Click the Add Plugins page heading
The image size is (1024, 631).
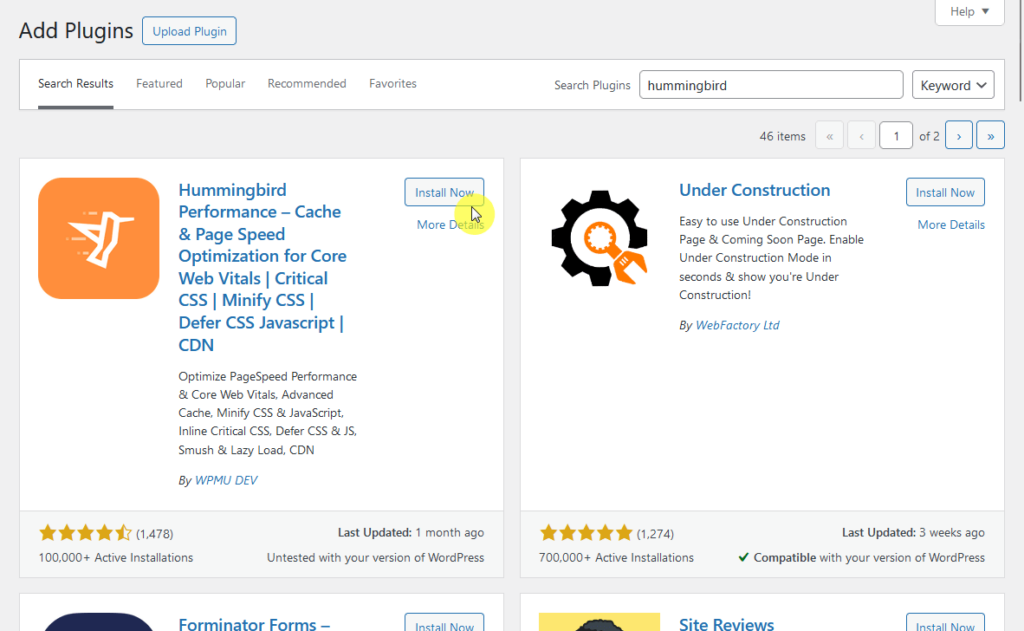tap(76, 31)
